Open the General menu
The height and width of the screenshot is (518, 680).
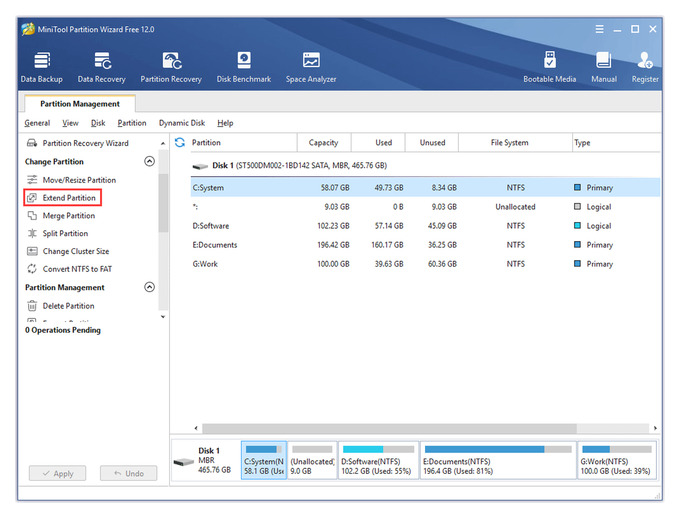click(x=37, y=123)
